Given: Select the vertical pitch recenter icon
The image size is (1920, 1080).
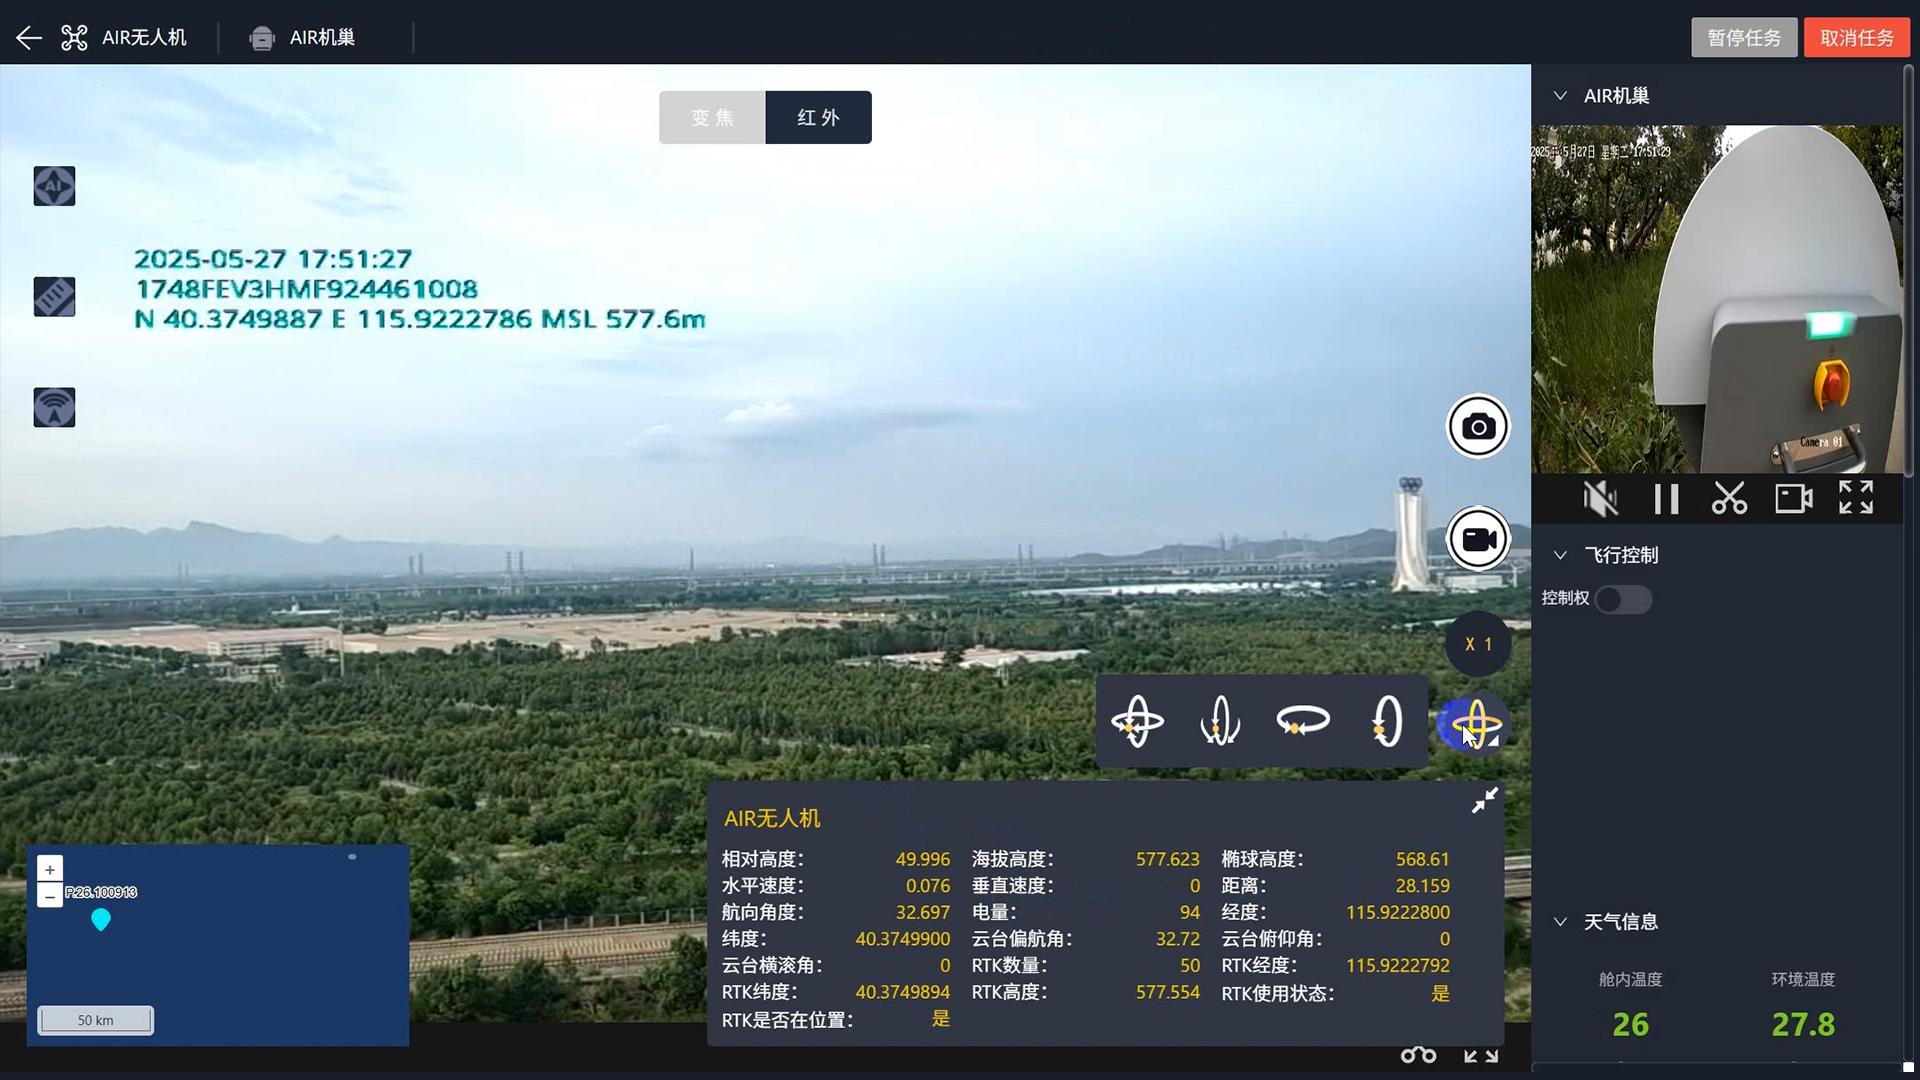Looking at the screenshot, I should tap(1387, 721).
